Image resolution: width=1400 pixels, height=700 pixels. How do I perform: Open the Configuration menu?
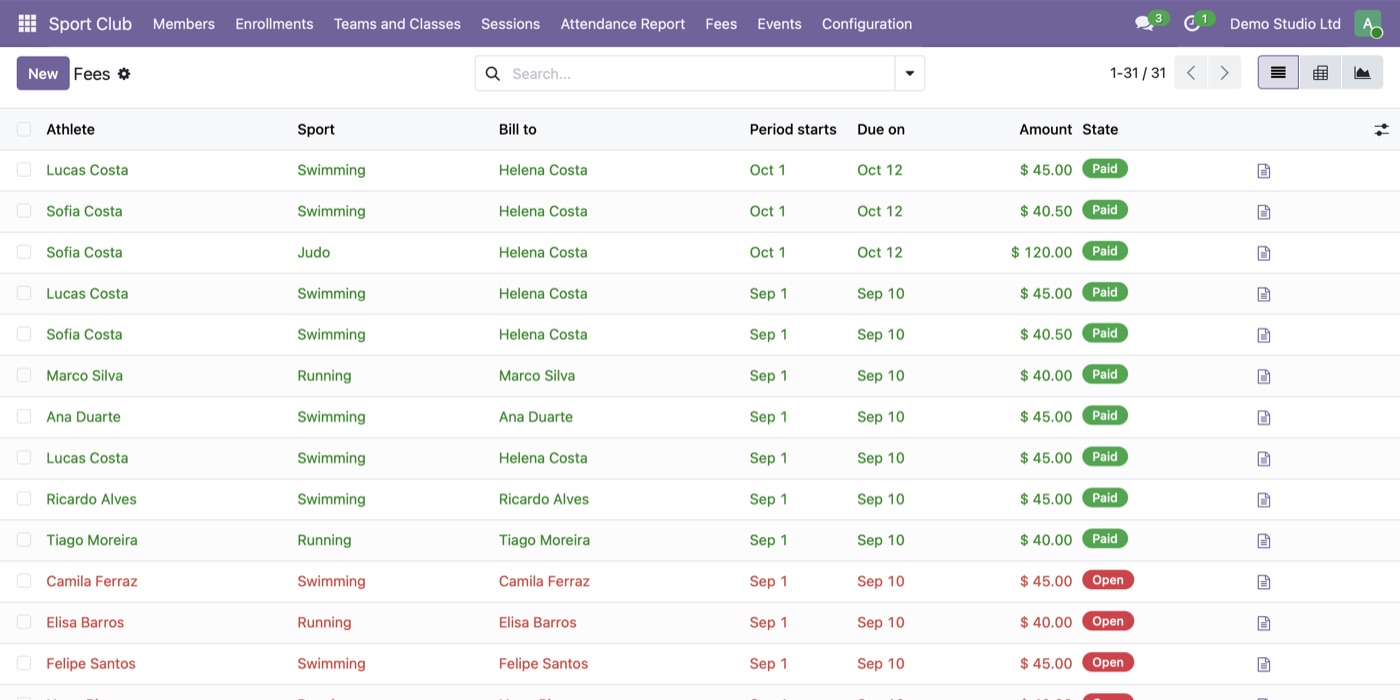tap(867, 23)
